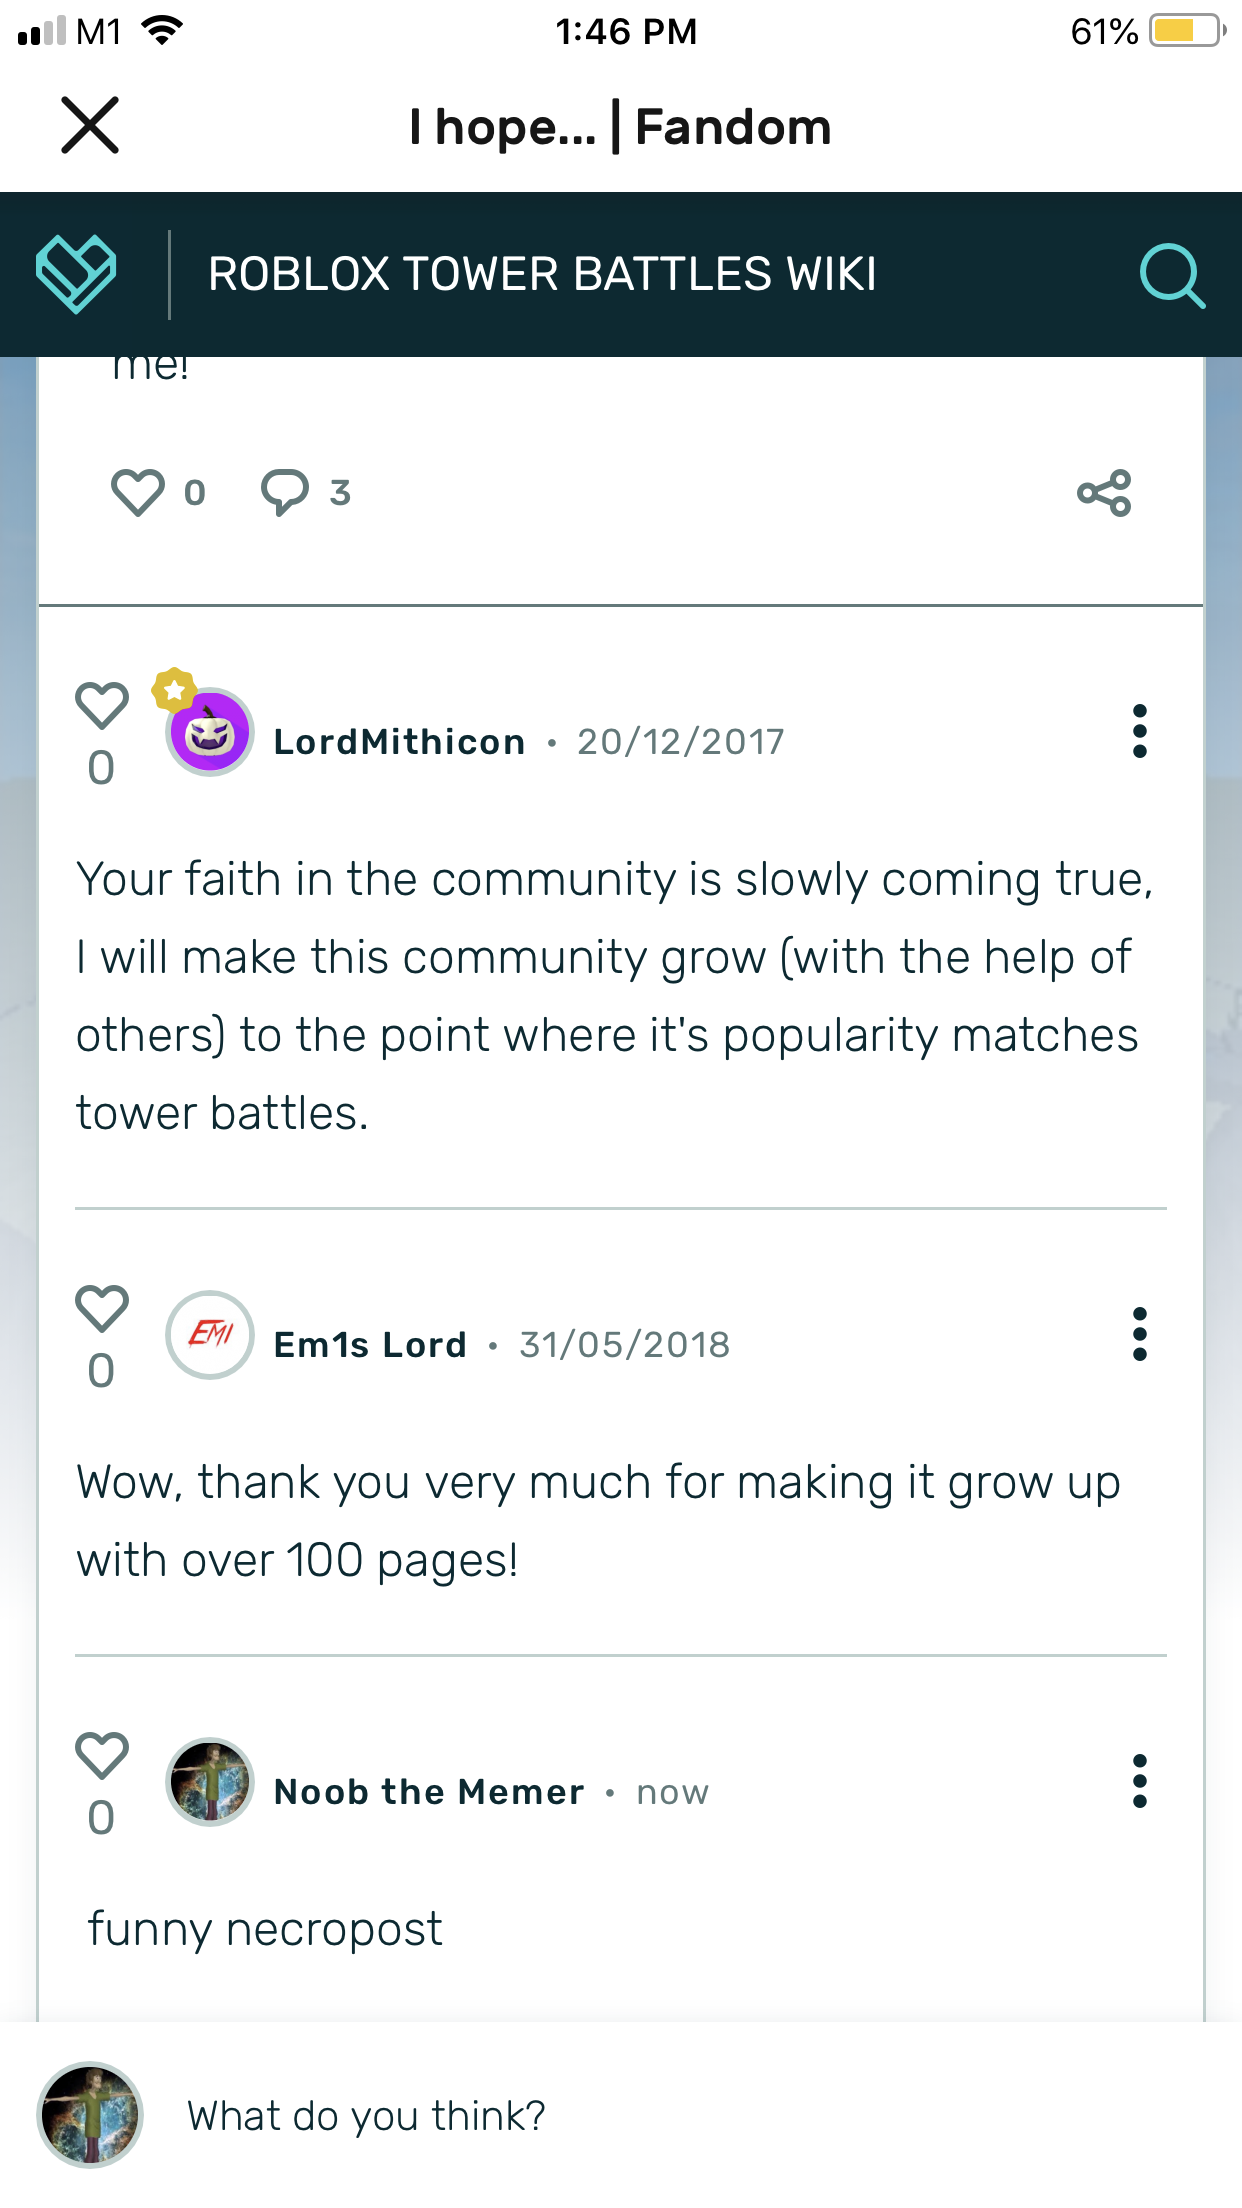Image resolution: width=1242 pixels, height=2208 pixels.
Task: Open Em1s Lord's profile name link
Action: [370, 1345]
